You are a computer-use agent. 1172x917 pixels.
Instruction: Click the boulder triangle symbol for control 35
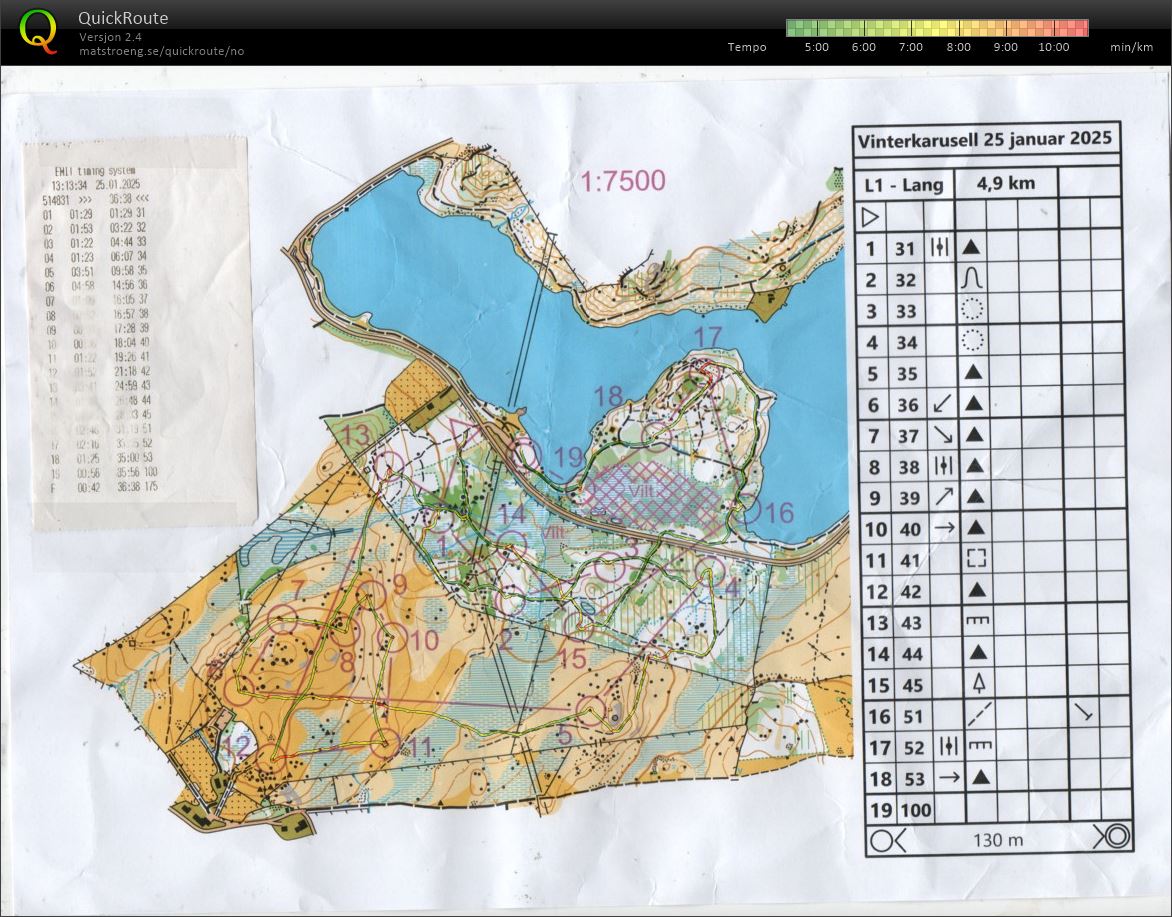[x=971, y=372]
